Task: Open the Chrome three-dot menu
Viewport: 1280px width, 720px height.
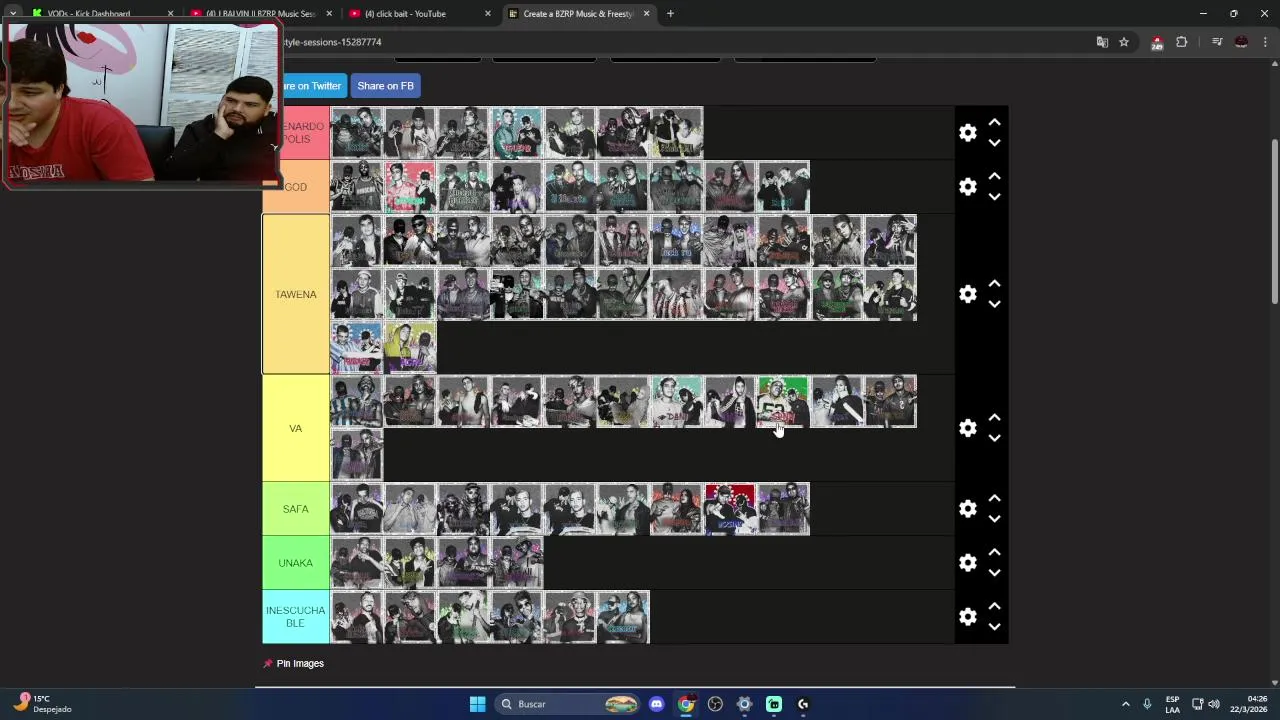Action: pos(1265,42)
